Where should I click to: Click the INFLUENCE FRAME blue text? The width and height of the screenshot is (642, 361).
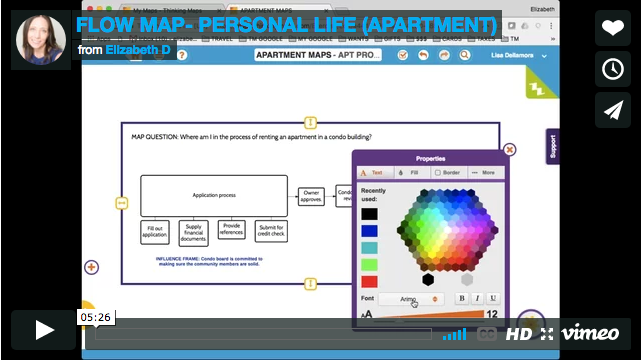pos(209,262)
